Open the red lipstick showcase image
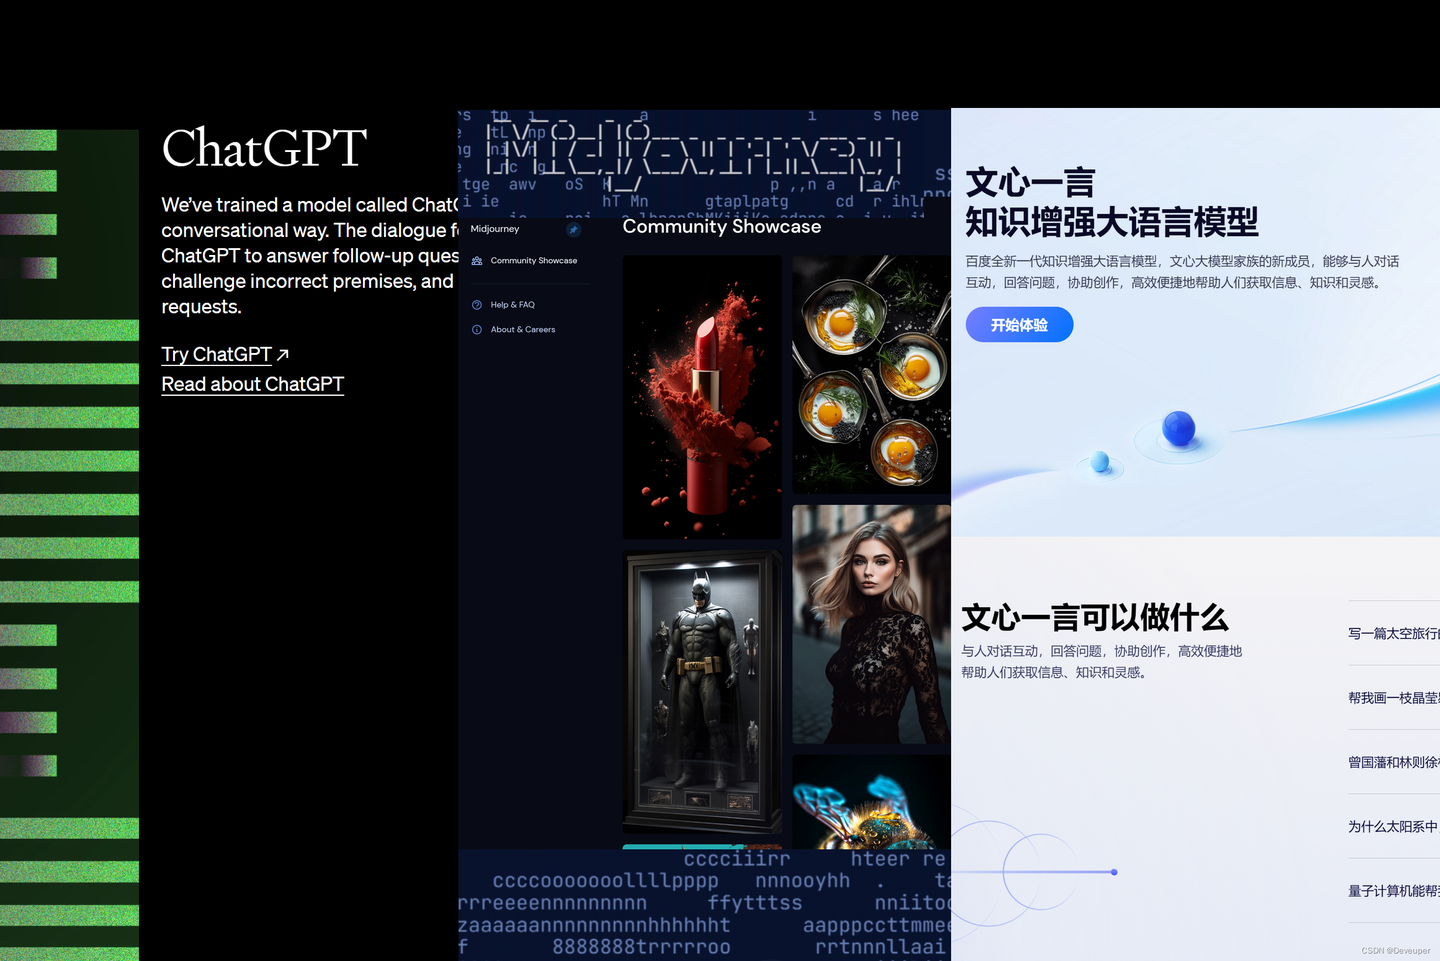The height and width of the screenshot is (961, 1440). click(702, 397)
